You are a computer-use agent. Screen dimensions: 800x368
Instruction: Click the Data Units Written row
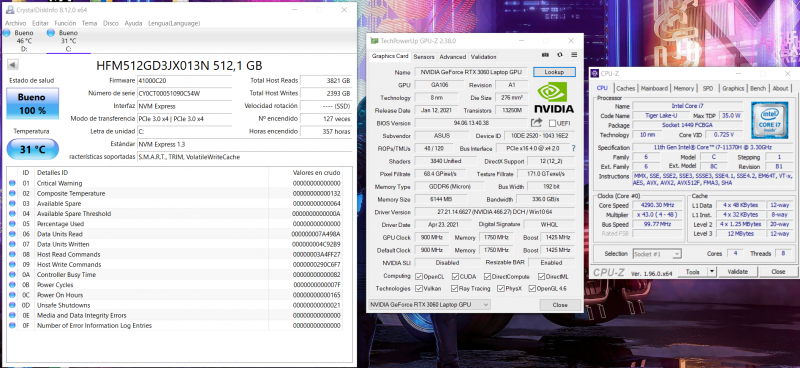pos(175,244)
